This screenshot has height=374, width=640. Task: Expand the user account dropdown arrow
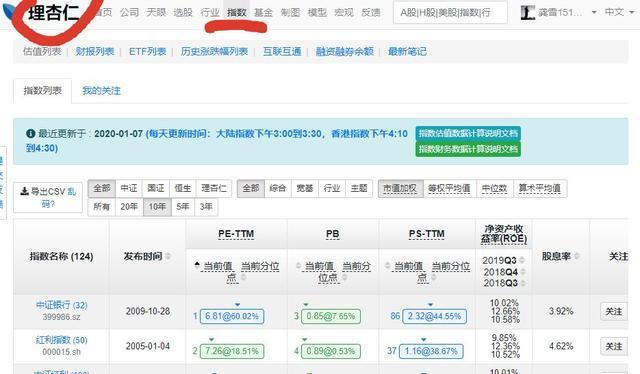594,13
